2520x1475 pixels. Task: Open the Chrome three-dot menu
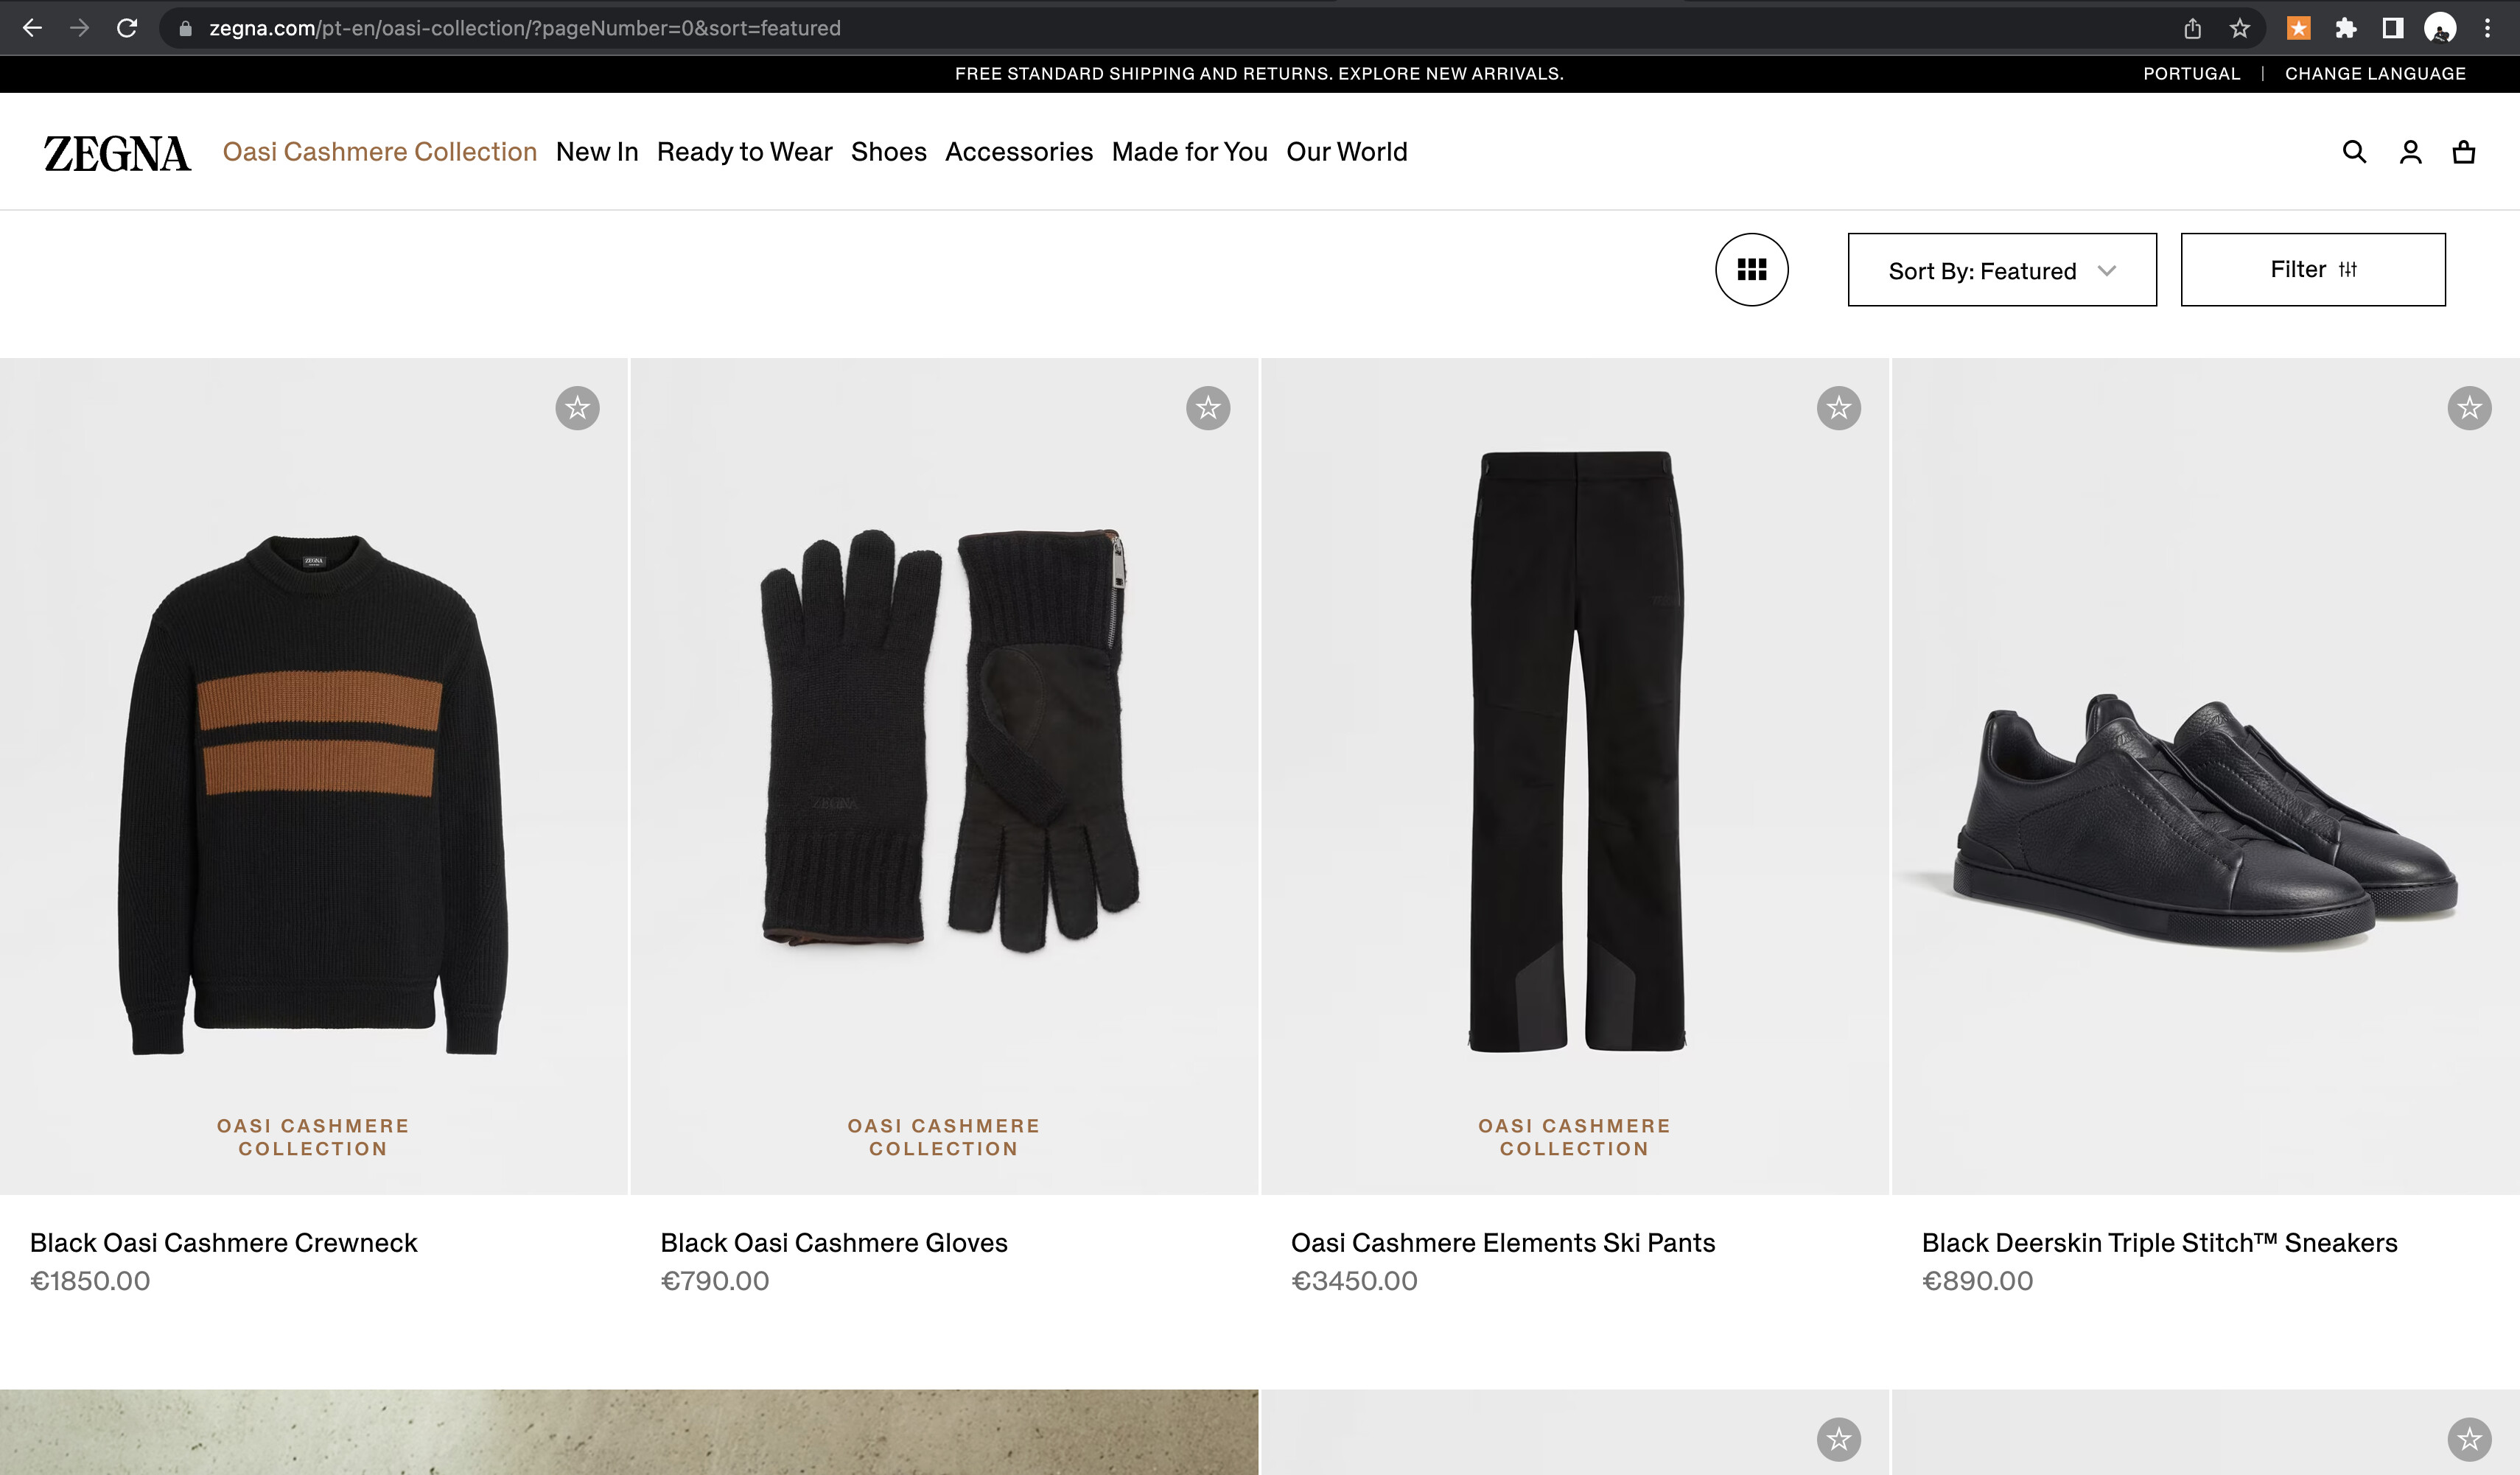[x=2487, y=28]
